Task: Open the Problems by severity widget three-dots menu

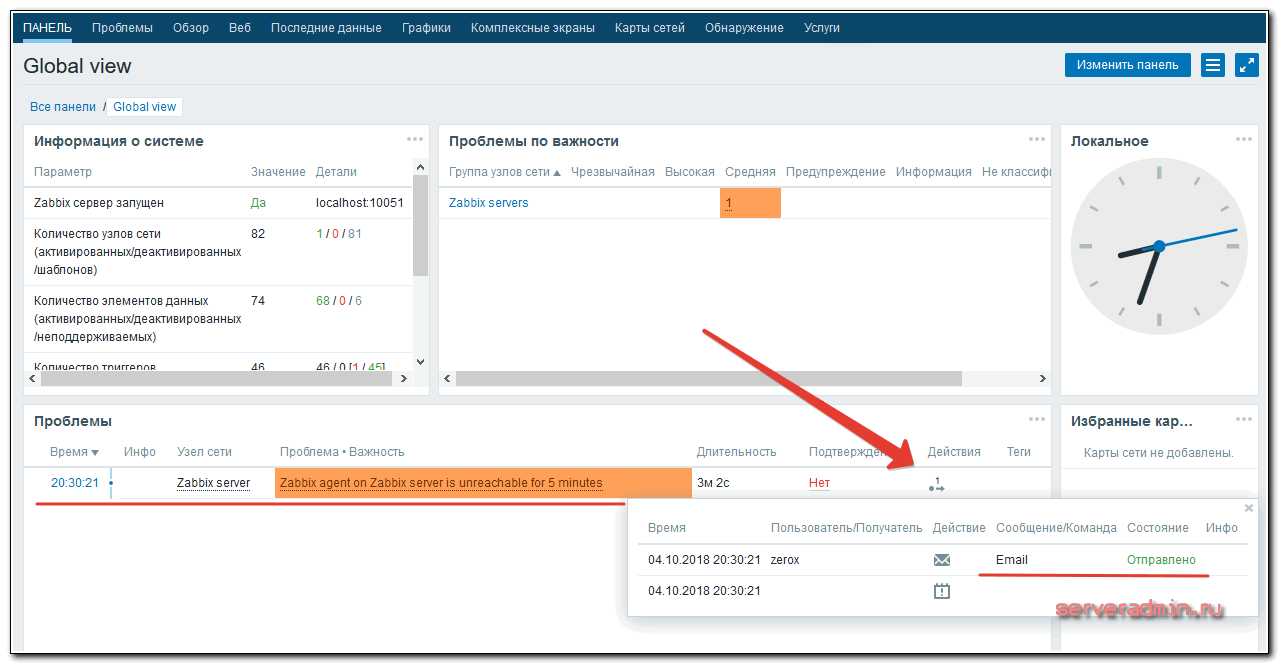Action: tap(1038, 139)
